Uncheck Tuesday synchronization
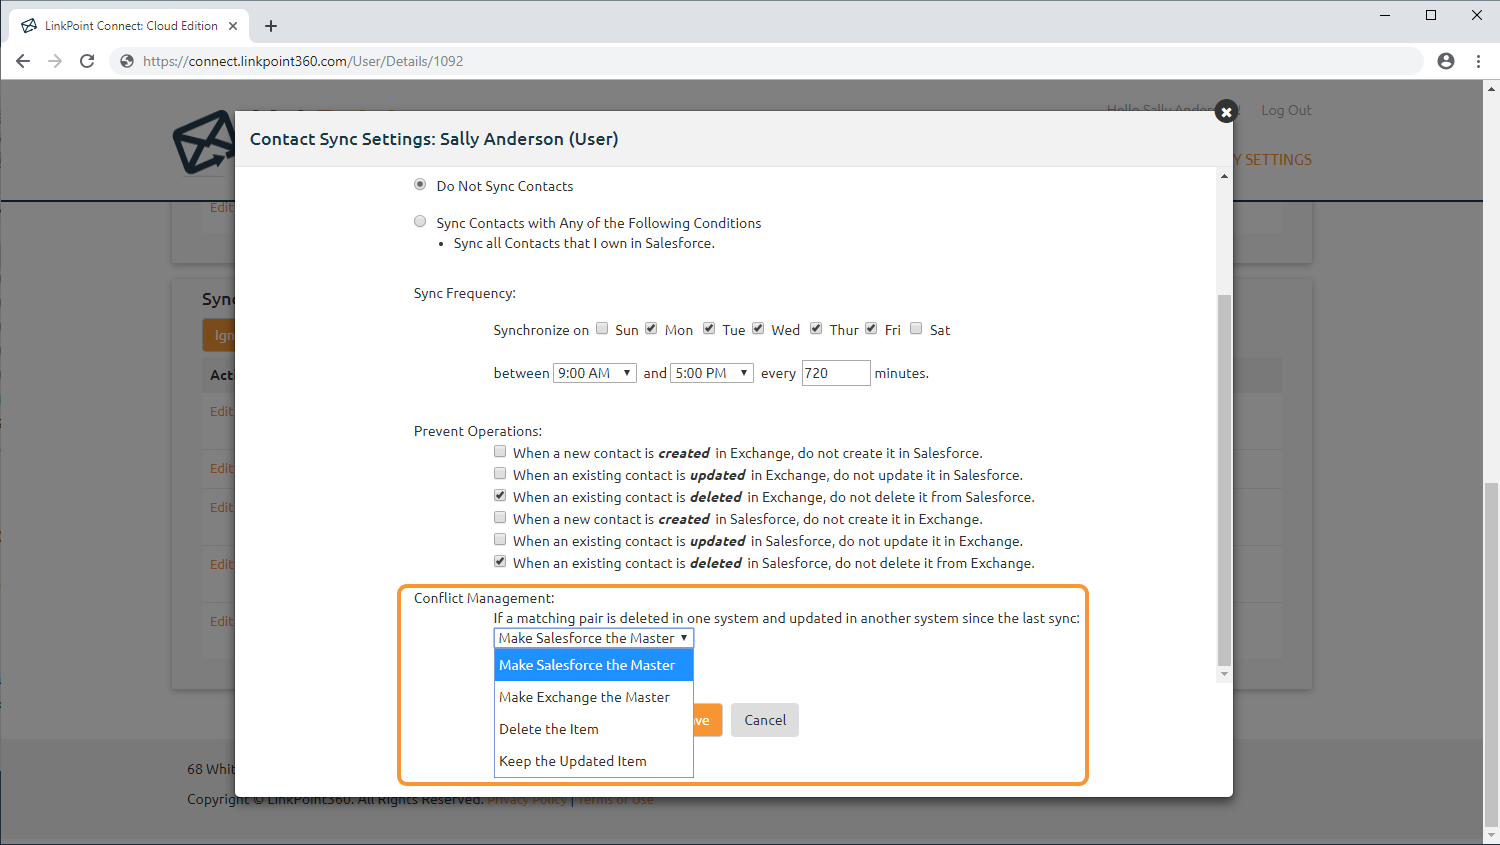Screen dimensions: 1500x845 (x=709, y=328)
